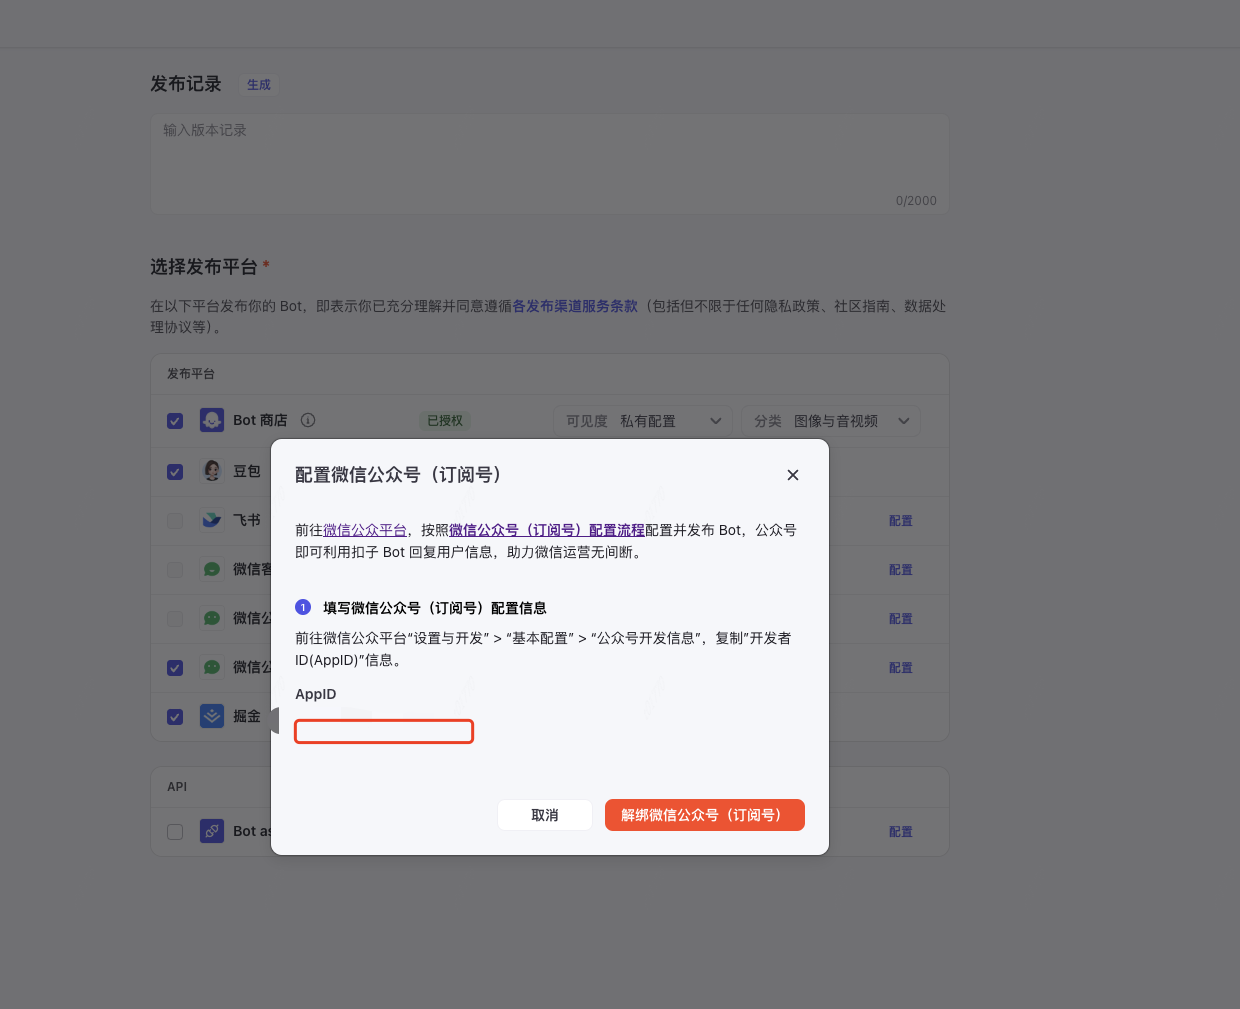Uncheck the 豆包 checkbox
Screen dimensions: 1240x1009
click(175, 471)
